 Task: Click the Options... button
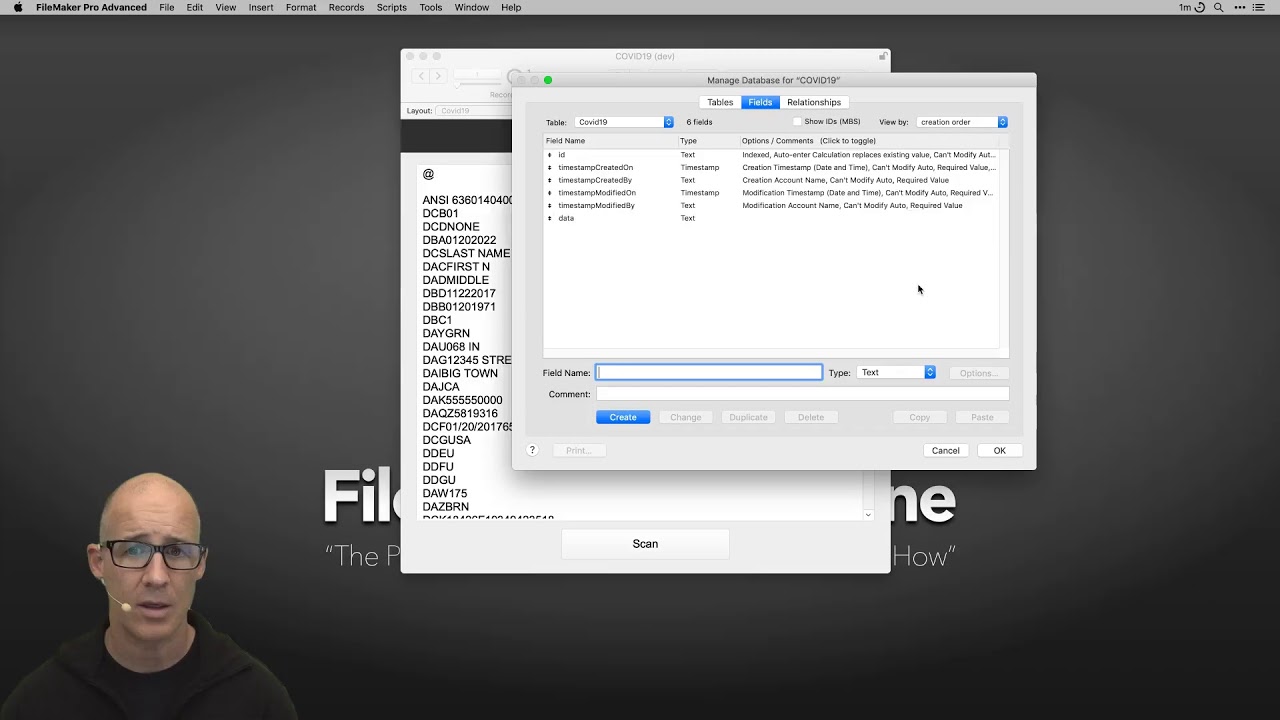978,373
